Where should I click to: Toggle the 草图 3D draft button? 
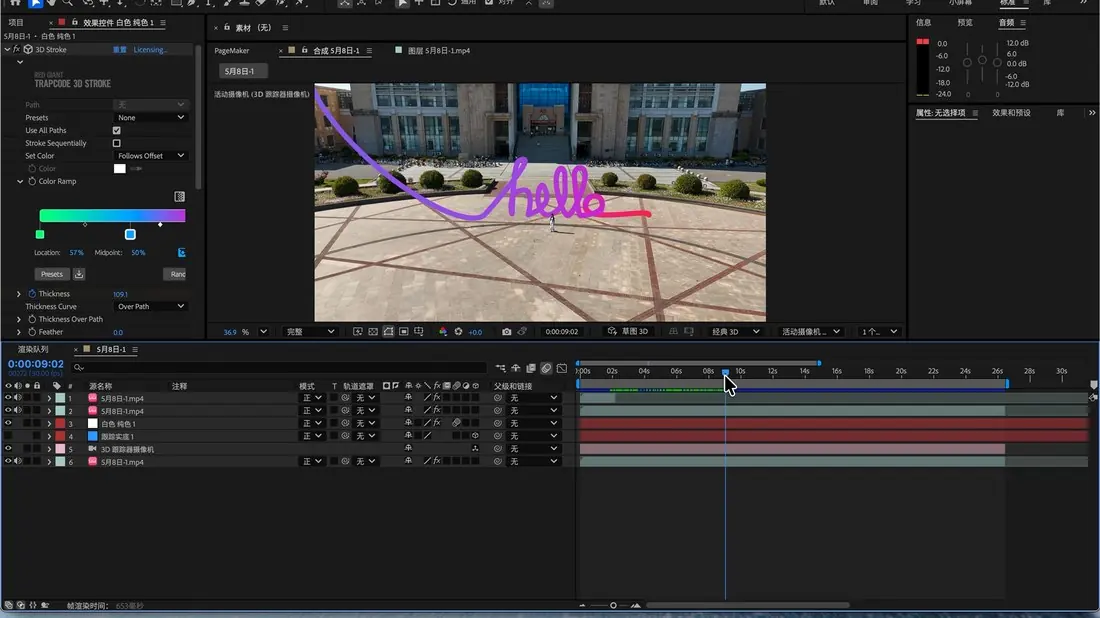(629, 332)
